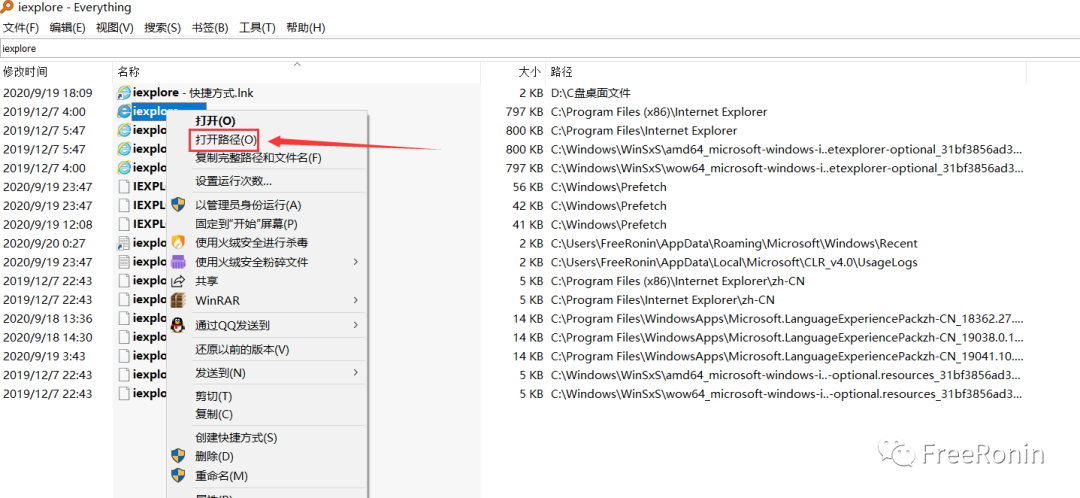This screenshot has height=498, width=1080.
Task: Click the path C:\Program Files\Internet Explorer
Action: pyautogui.click(x=644, y=130)
